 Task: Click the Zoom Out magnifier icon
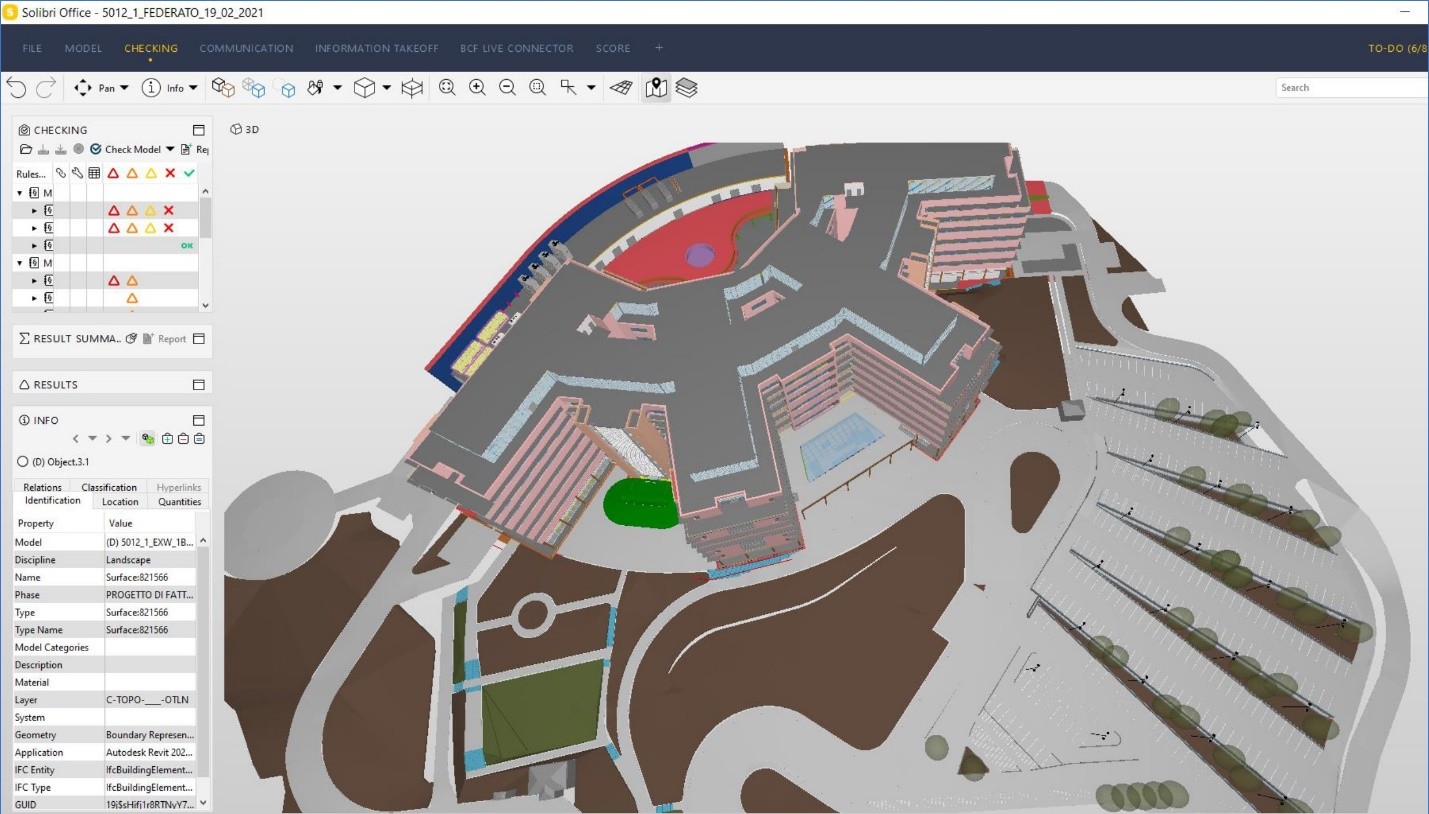(507, 88)
